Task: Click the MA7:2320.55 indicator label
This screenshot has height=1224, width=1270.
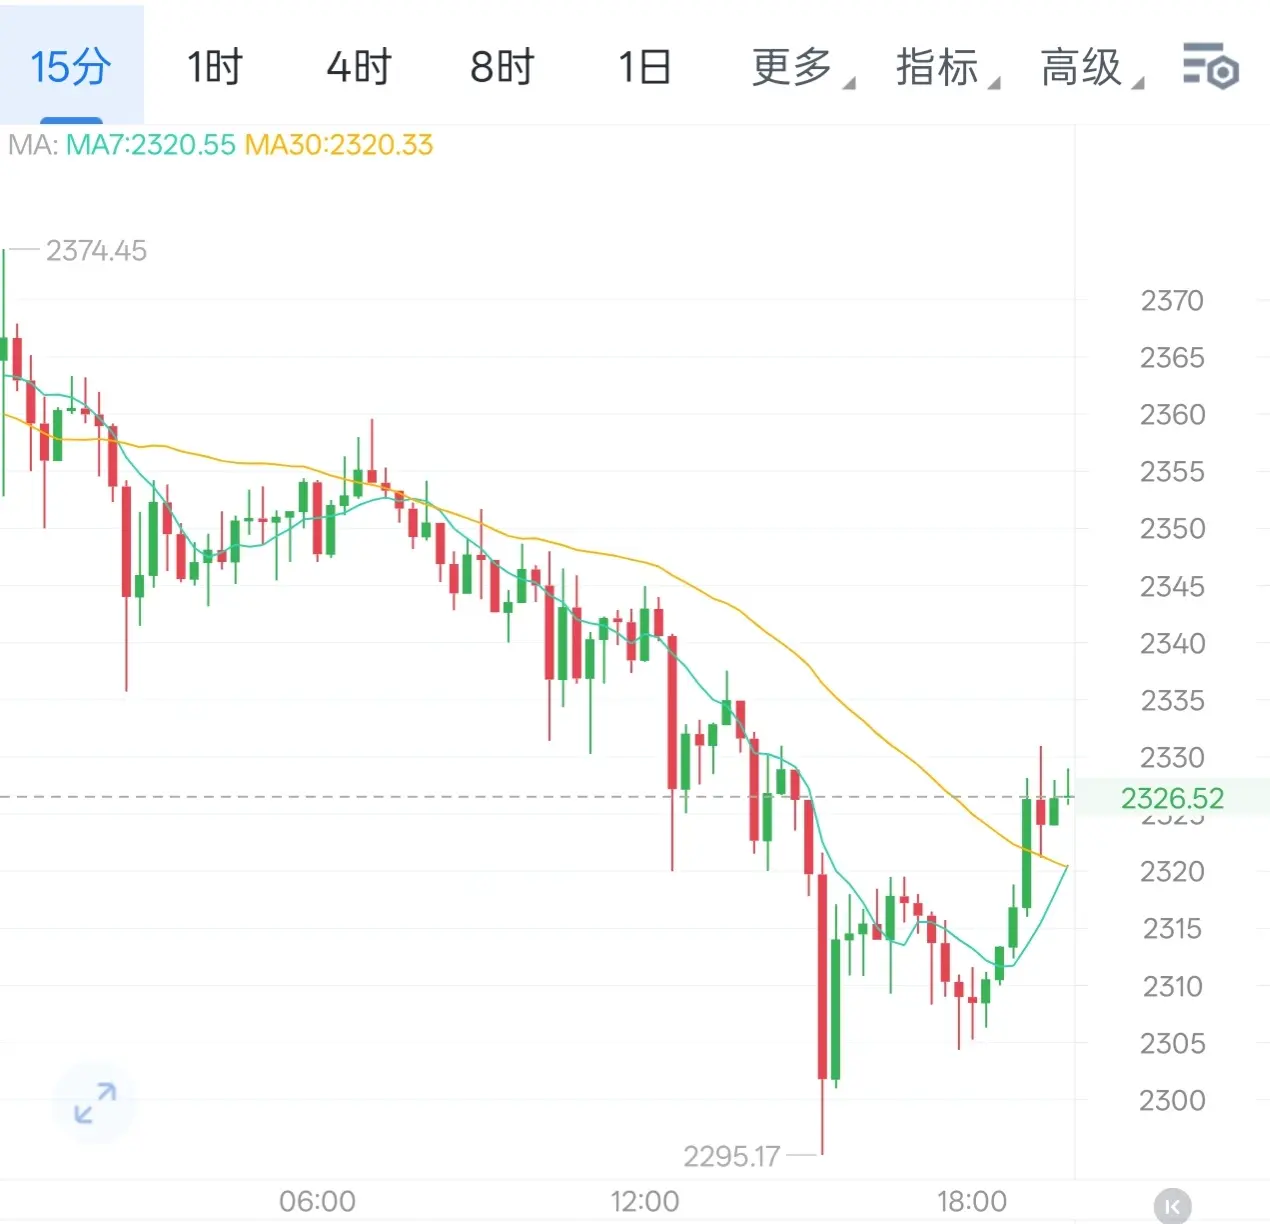Action: click(x=151, y=145)
